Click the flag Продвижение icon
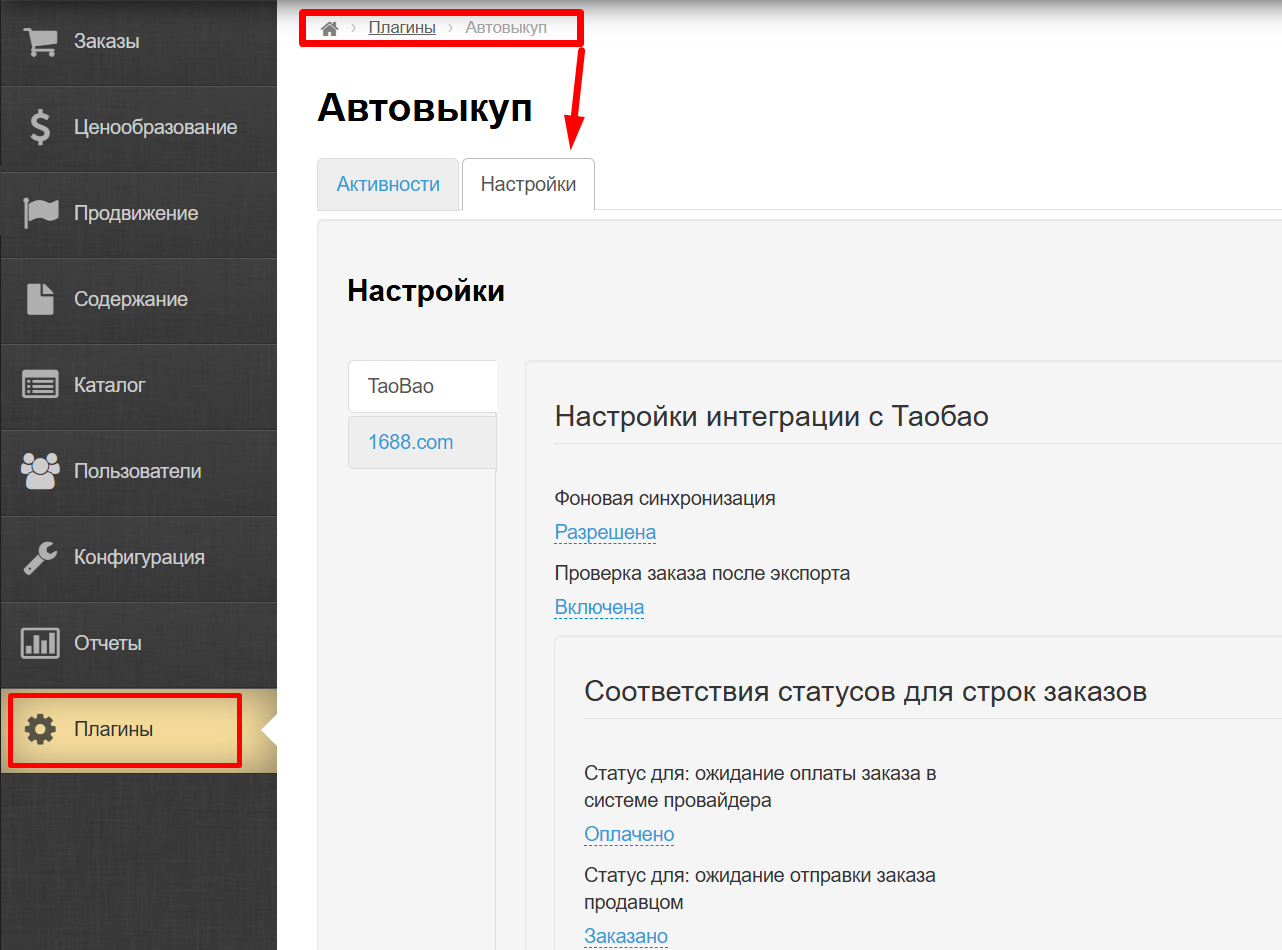The height and width of the screenshot is (950, 1282). (x=40, y=213)
